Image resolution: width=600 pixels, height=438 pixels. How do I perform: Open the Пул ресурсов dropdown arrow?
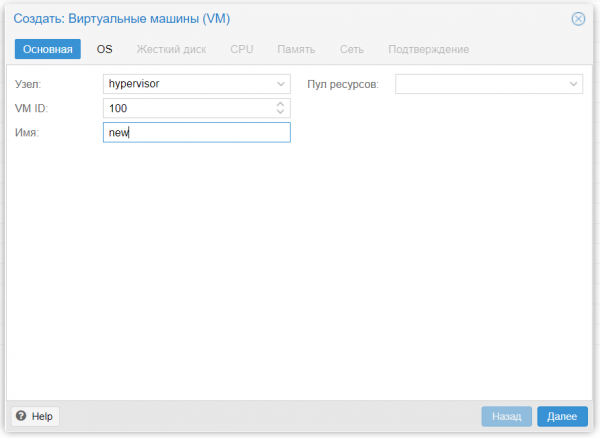point(573,84)
